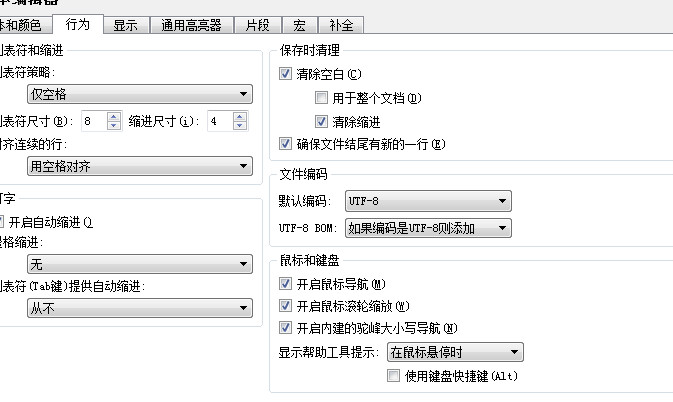Expand the 用空格对齐 alignment dropdown
Viewport: 673px width, 402px height.
coord(138,166)
